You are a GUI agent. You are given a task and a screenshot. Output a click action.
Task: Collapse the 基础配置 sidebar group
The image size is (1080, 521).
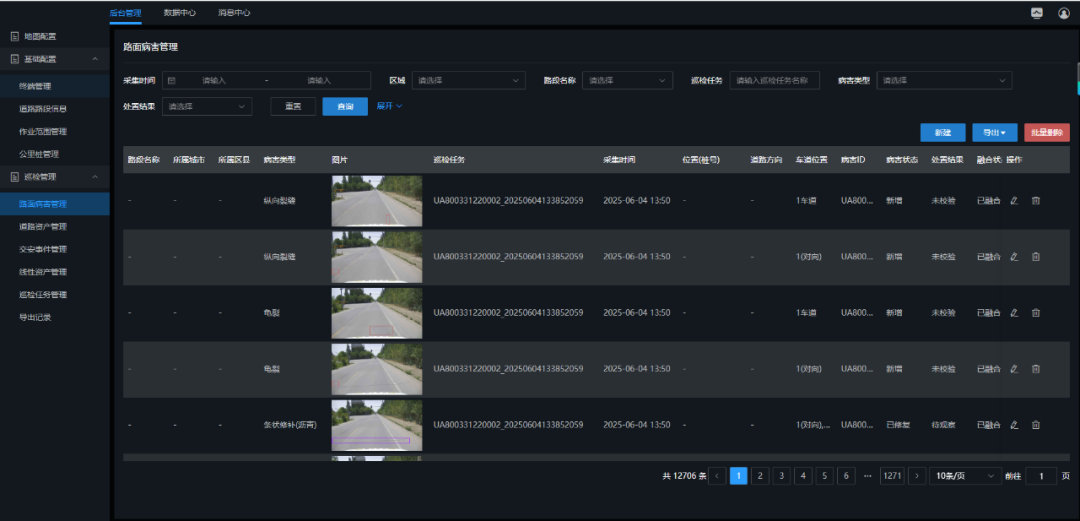click(x=94, y=60)
